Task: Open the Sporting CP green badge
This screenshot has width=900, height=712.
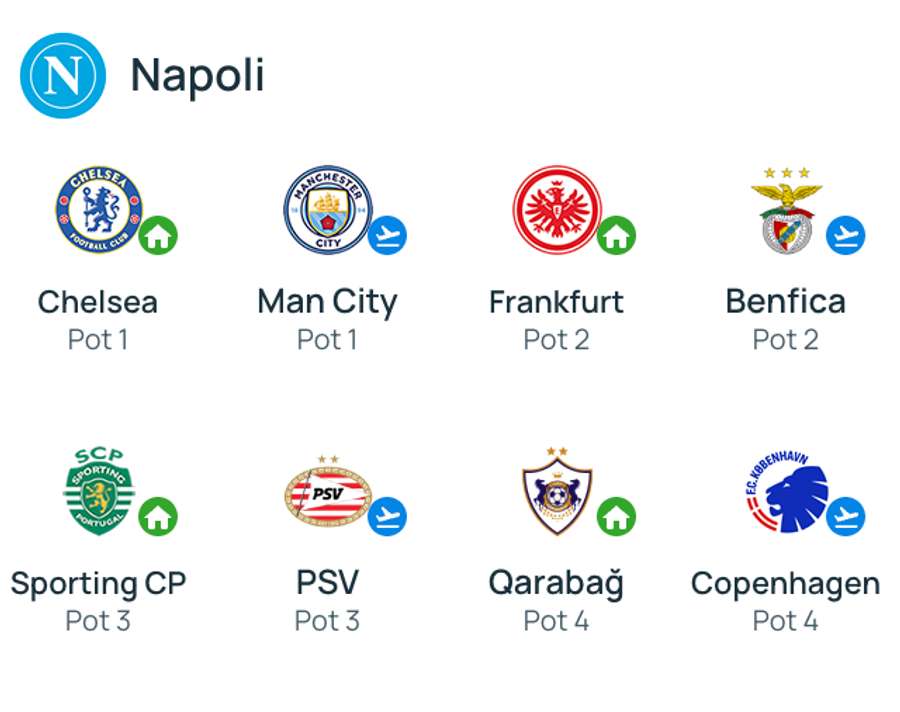Action: [x=99, y=492]
